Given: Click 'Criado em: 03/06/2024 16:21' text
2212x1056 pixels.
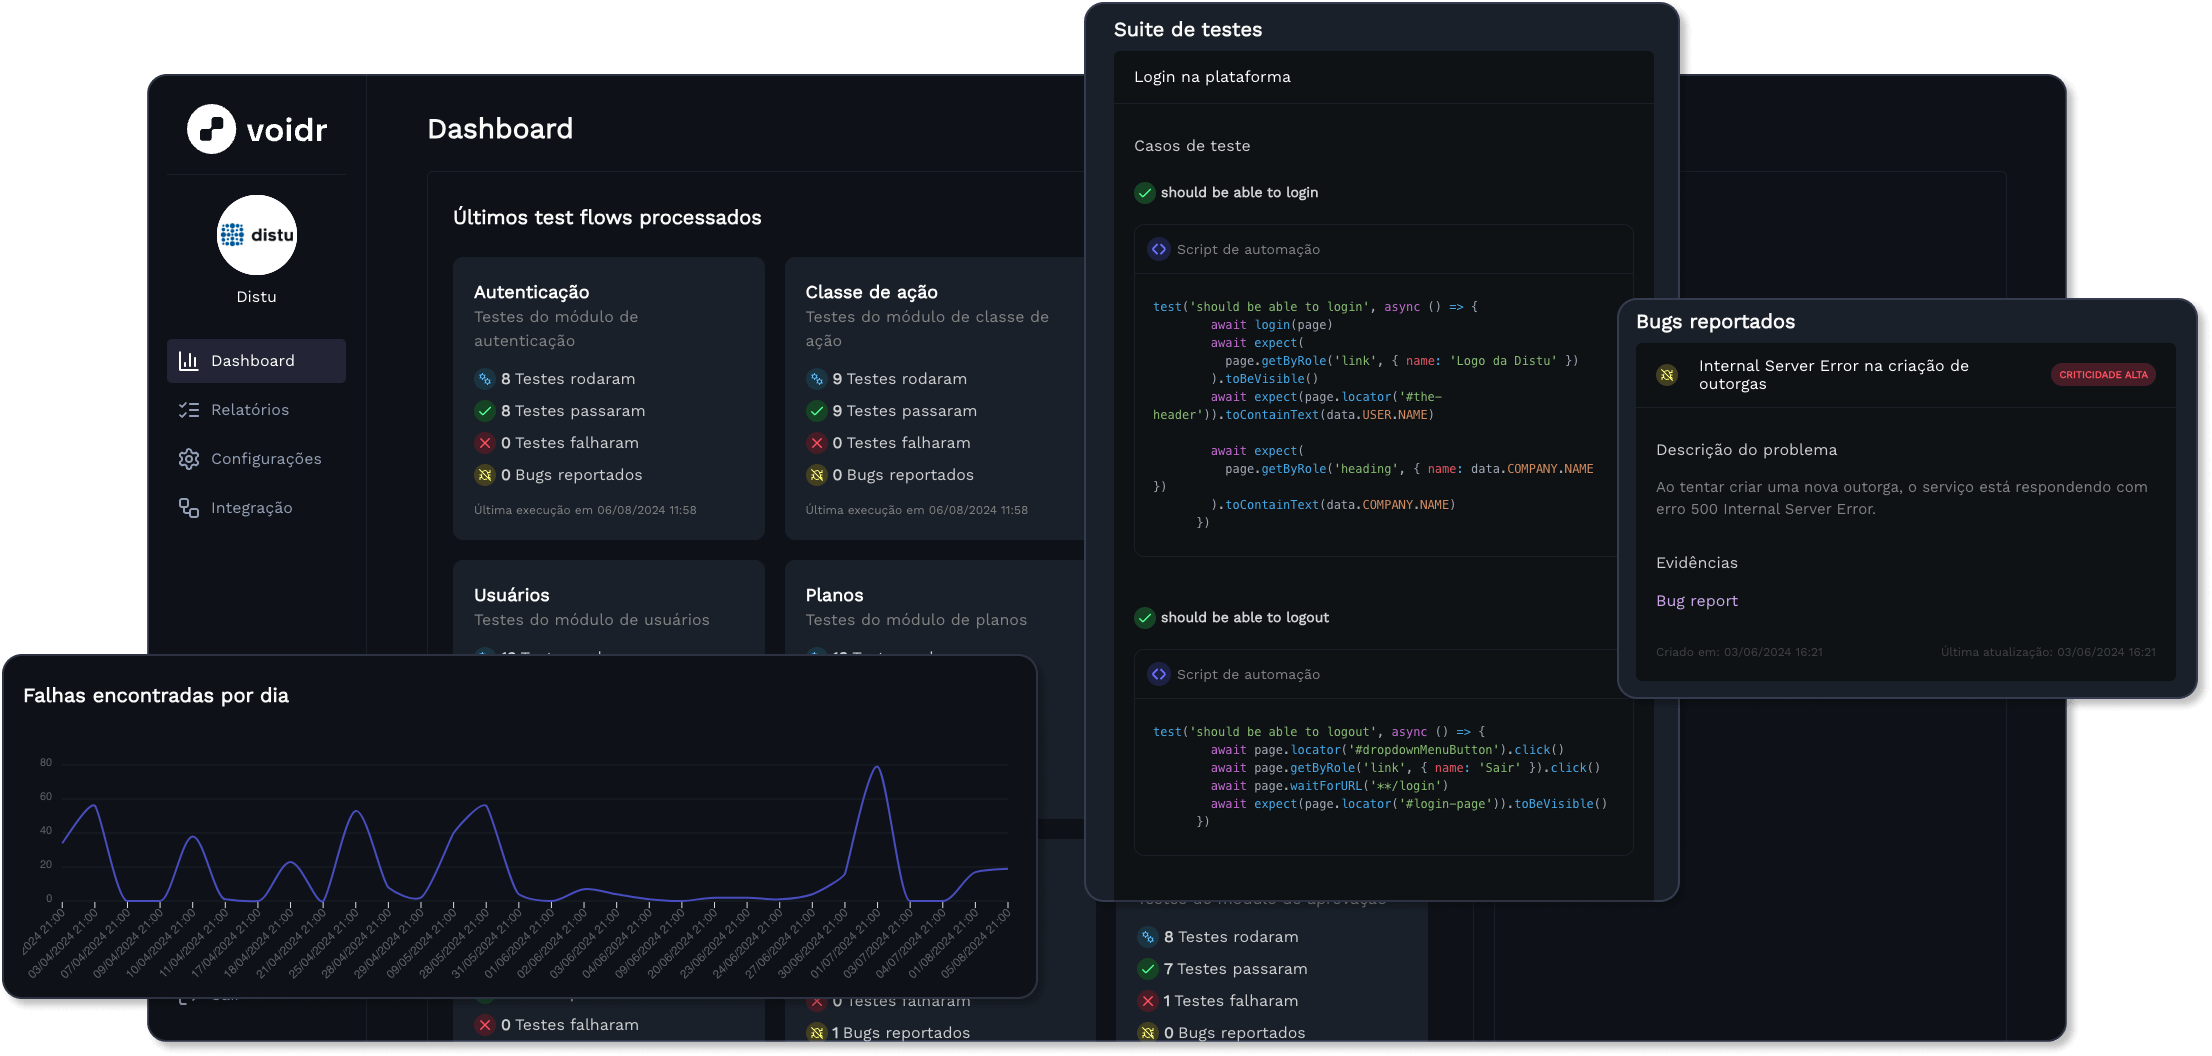Looking at the screenshot, I should (1739, 652).
